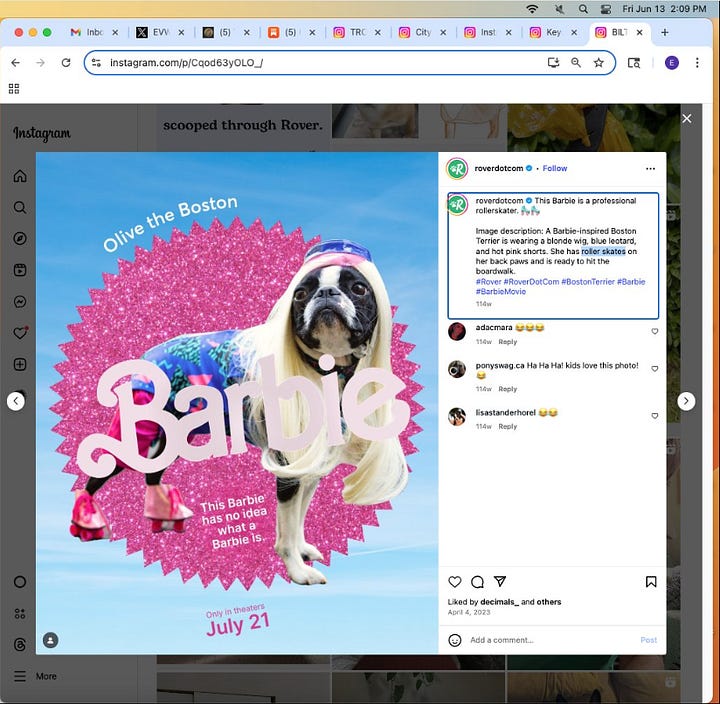Viewport: 720px width, 704px height.
Task: Open Instagram Search from the sidebar
Action: (x=20, y=207)
